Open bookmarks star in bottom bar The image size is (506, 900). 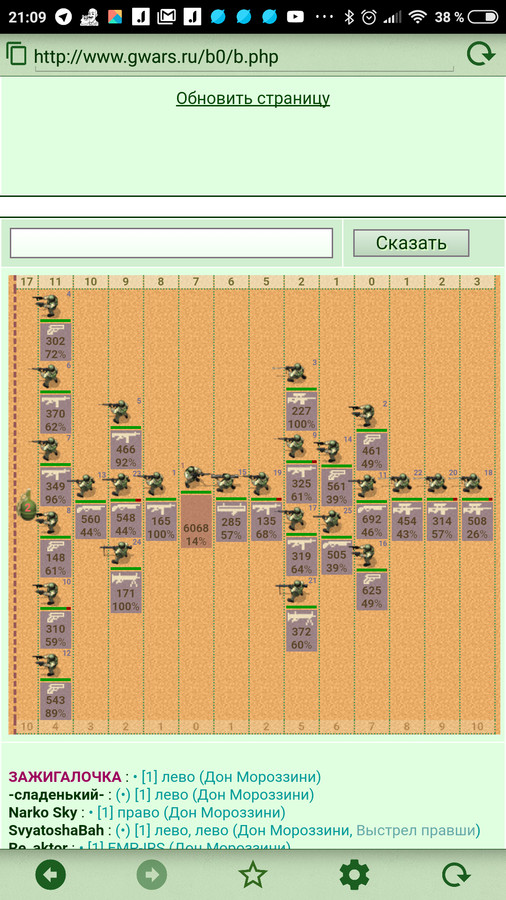[253, 875]
